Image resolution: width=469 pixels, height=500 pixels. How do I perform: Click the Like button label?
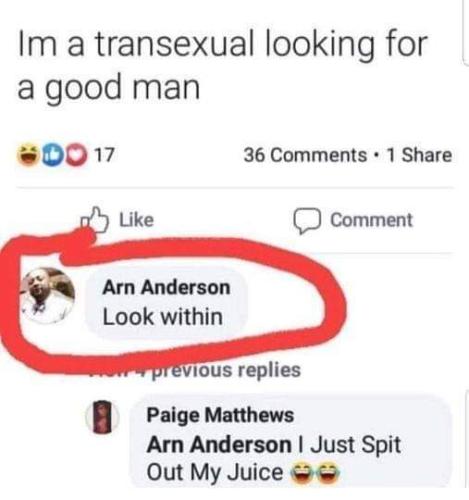coord(137,220)
